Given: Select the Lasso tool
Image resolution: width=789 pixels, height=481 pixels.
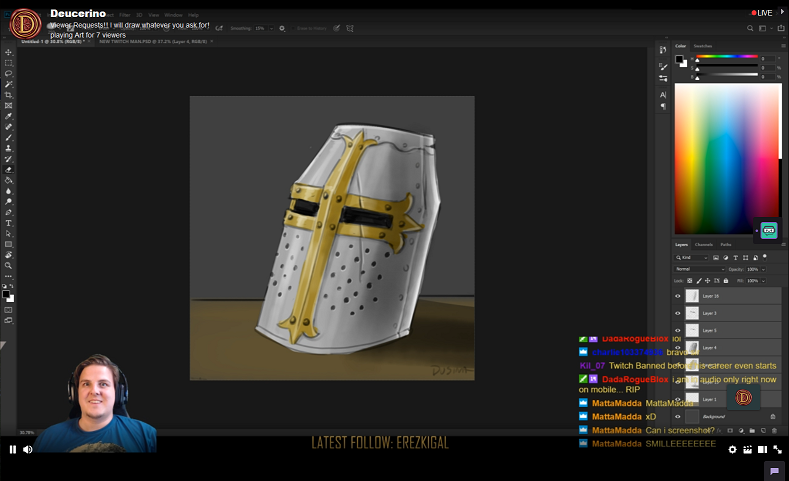Looking at the screenshot, I should [9, 73].
